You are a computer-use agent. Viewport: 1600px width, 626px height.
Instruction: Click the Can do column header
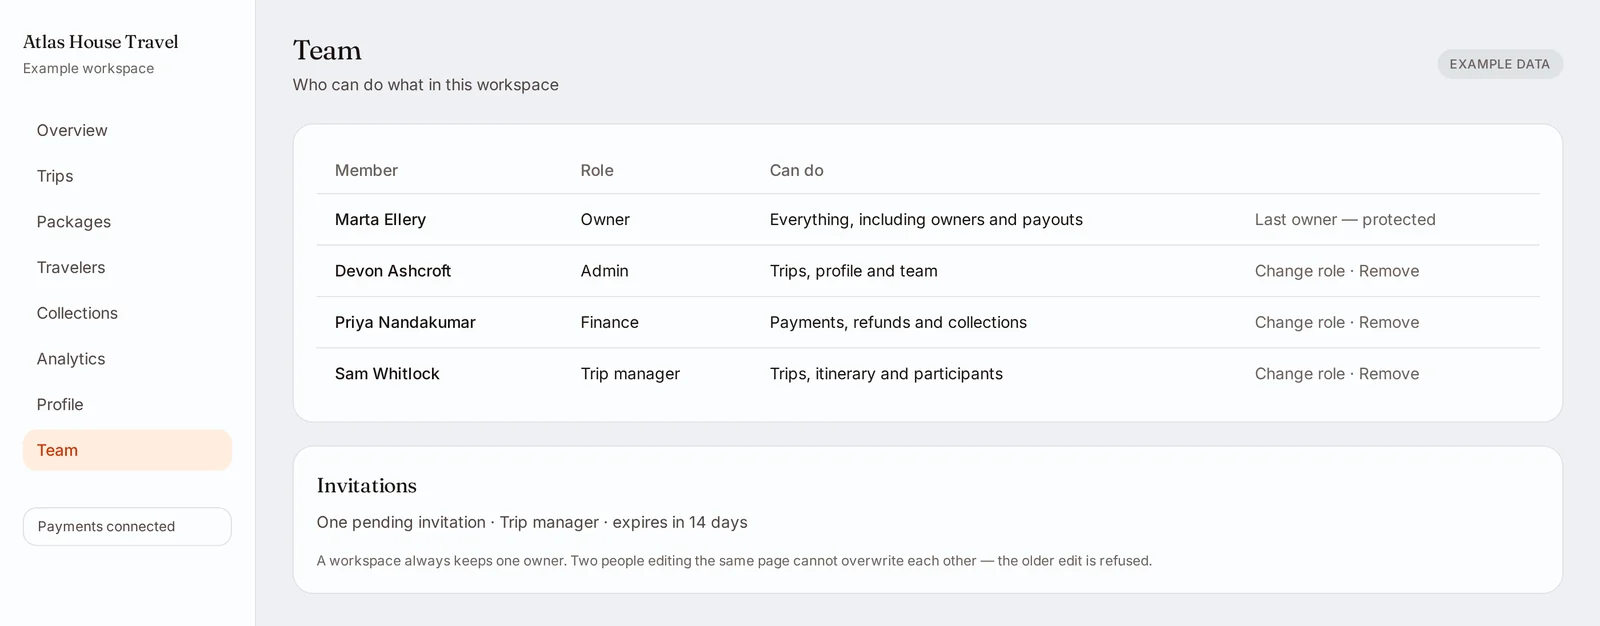tap(797, 170)
